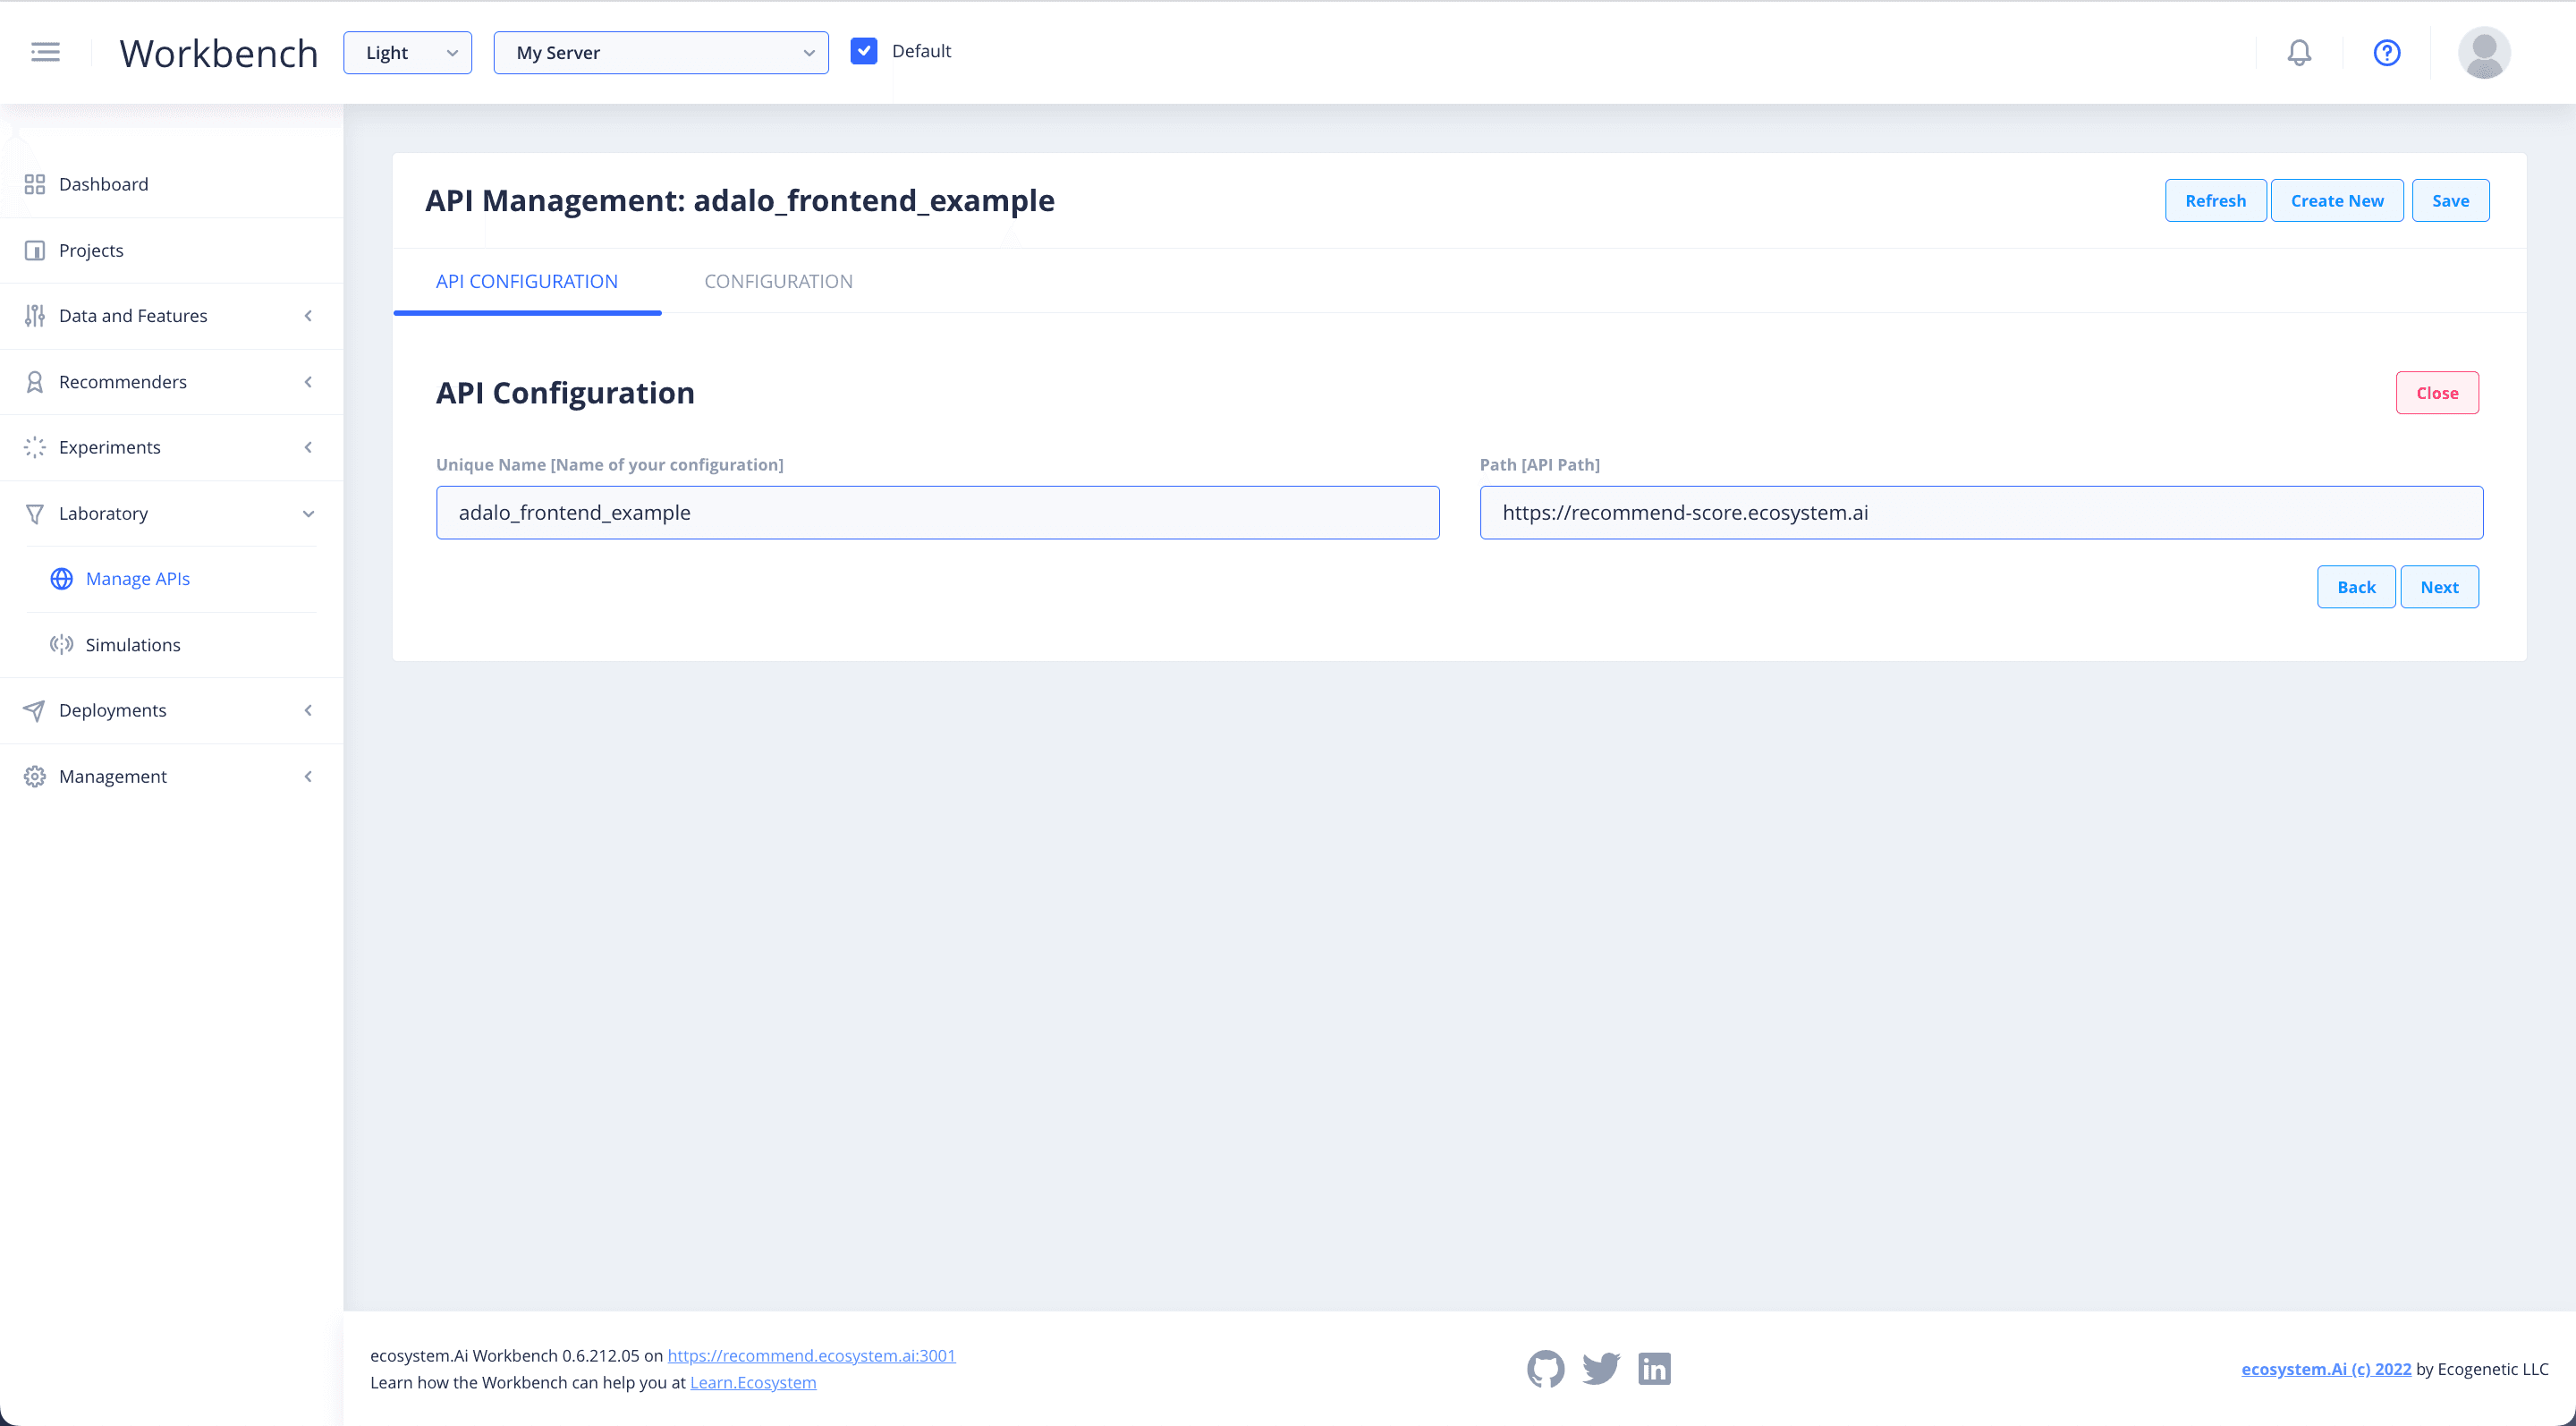Collapse the Laboratory section chevron
This screenshot has width=2576, height=1426.
308,513
